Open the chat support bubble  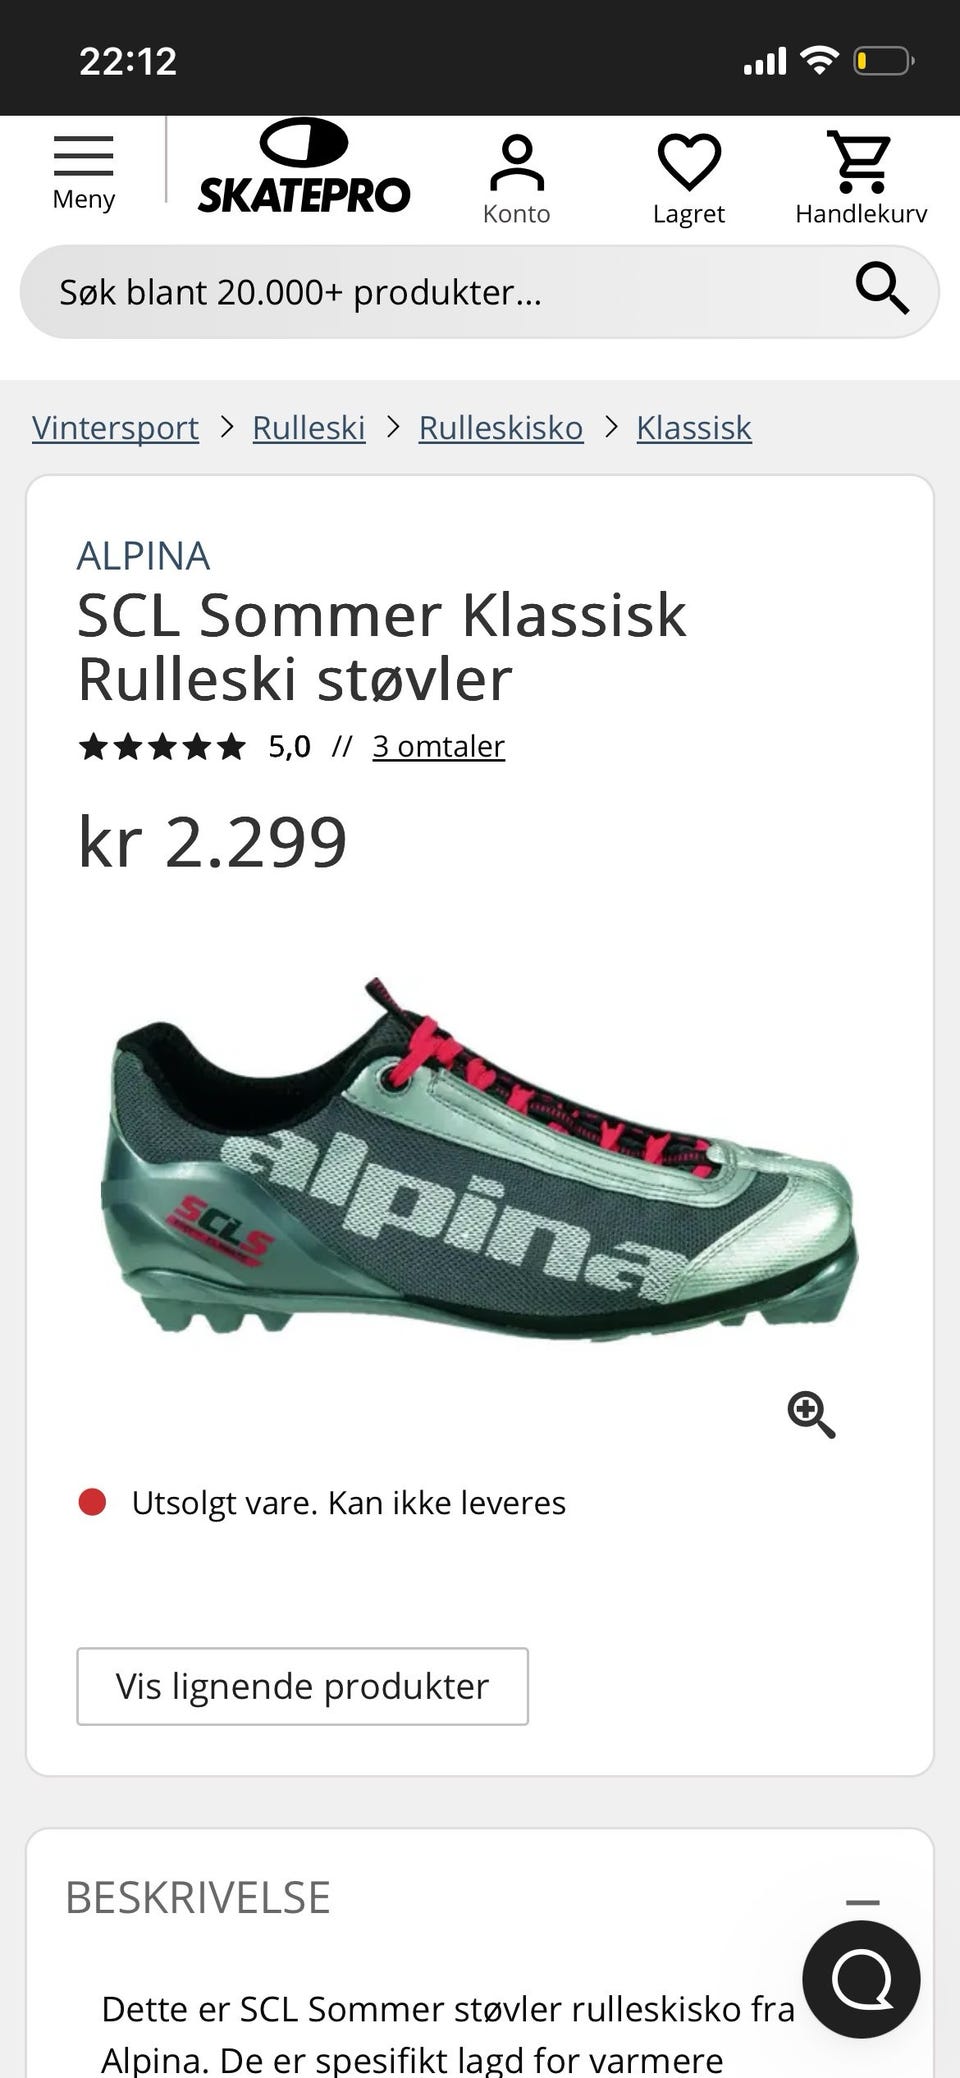(861, 1979)
